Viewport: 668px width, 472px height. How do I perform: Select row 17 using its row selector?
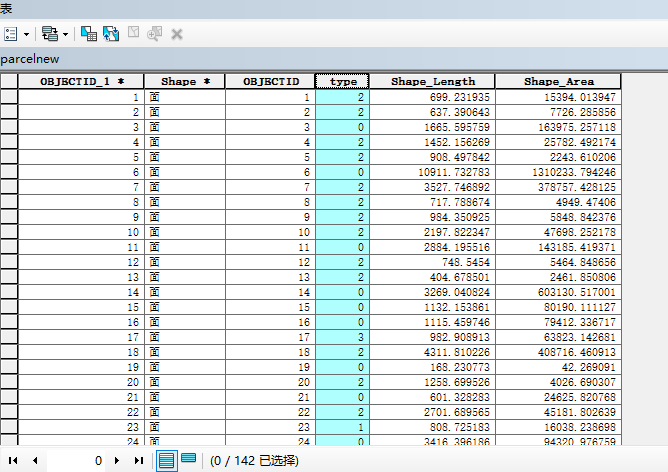(9, 337)
